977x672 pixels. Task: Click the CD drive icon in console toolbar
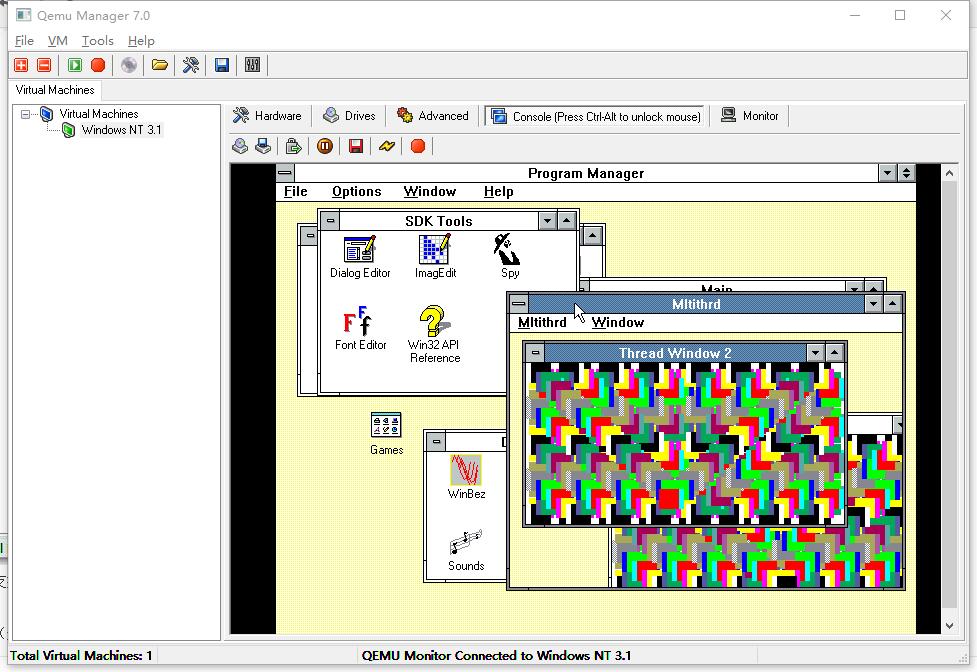click(240, 146)
